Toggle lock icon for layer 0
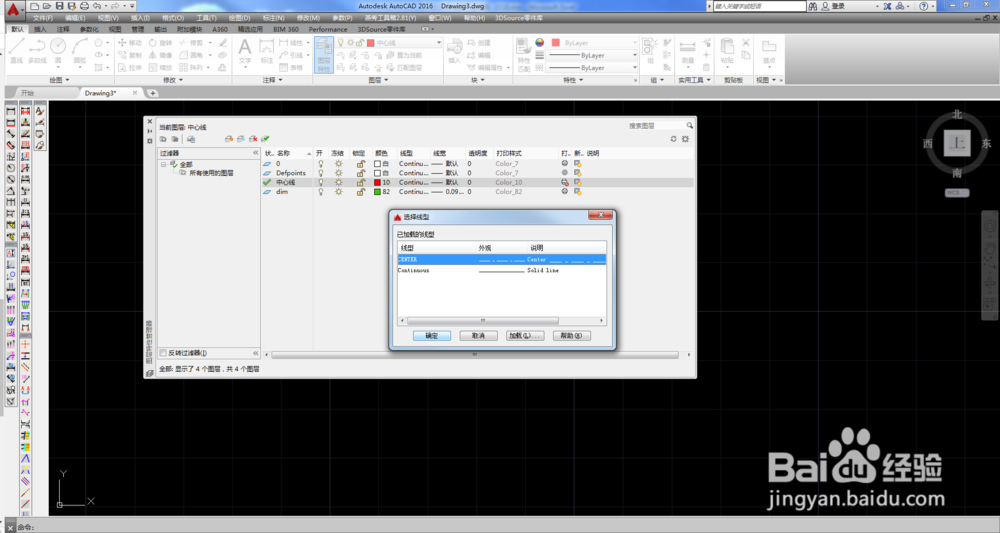The image size is (1000, 533). tap(360, 164)
